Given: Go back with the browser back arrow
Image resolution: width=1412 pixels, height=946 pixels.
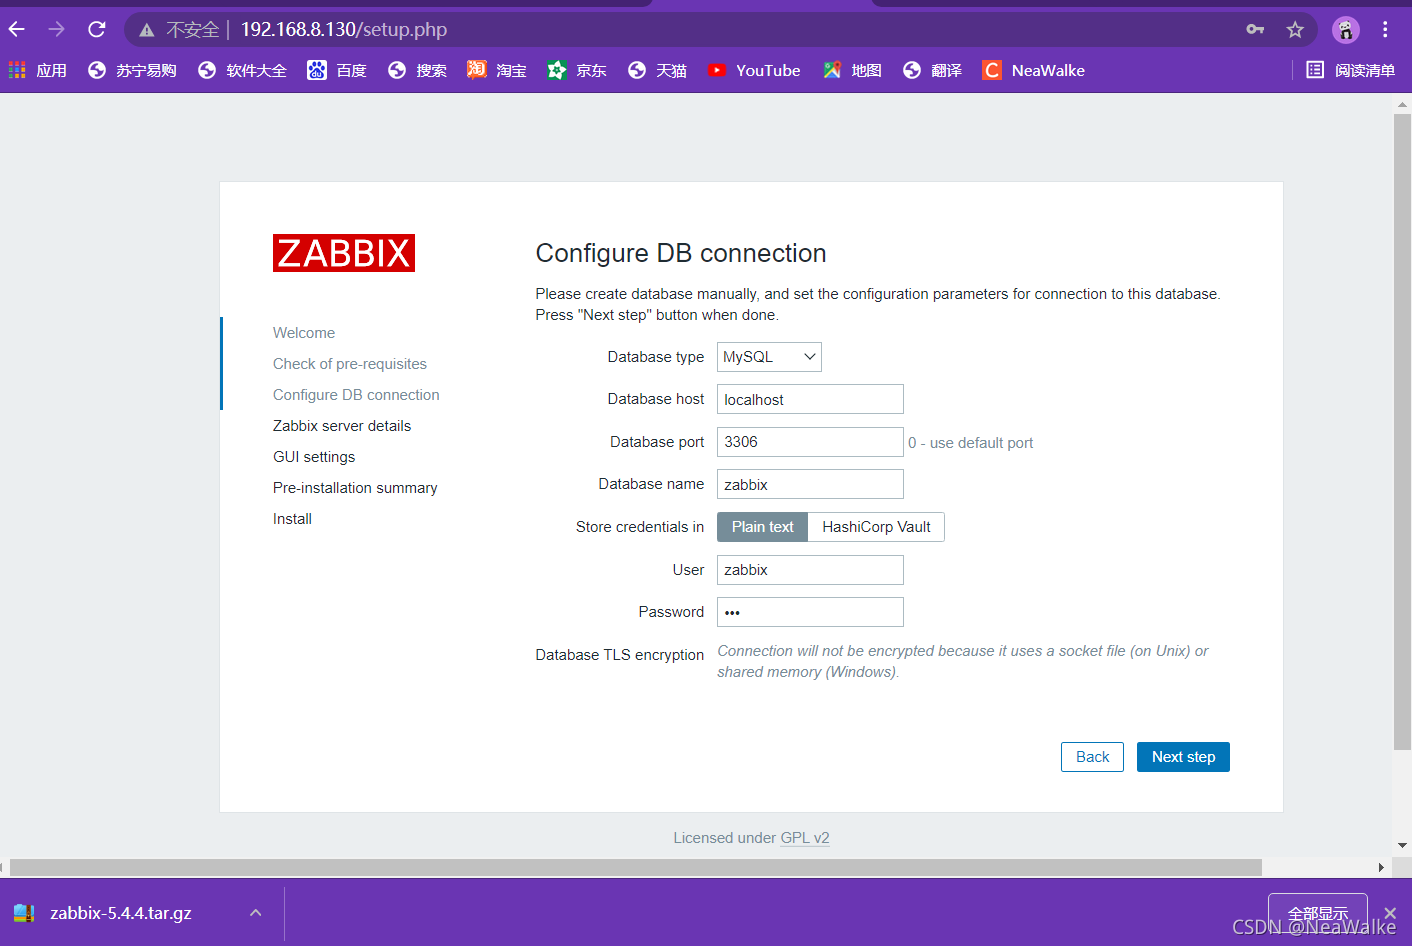Looking at the screenshot, I should (x=17, y=29).
